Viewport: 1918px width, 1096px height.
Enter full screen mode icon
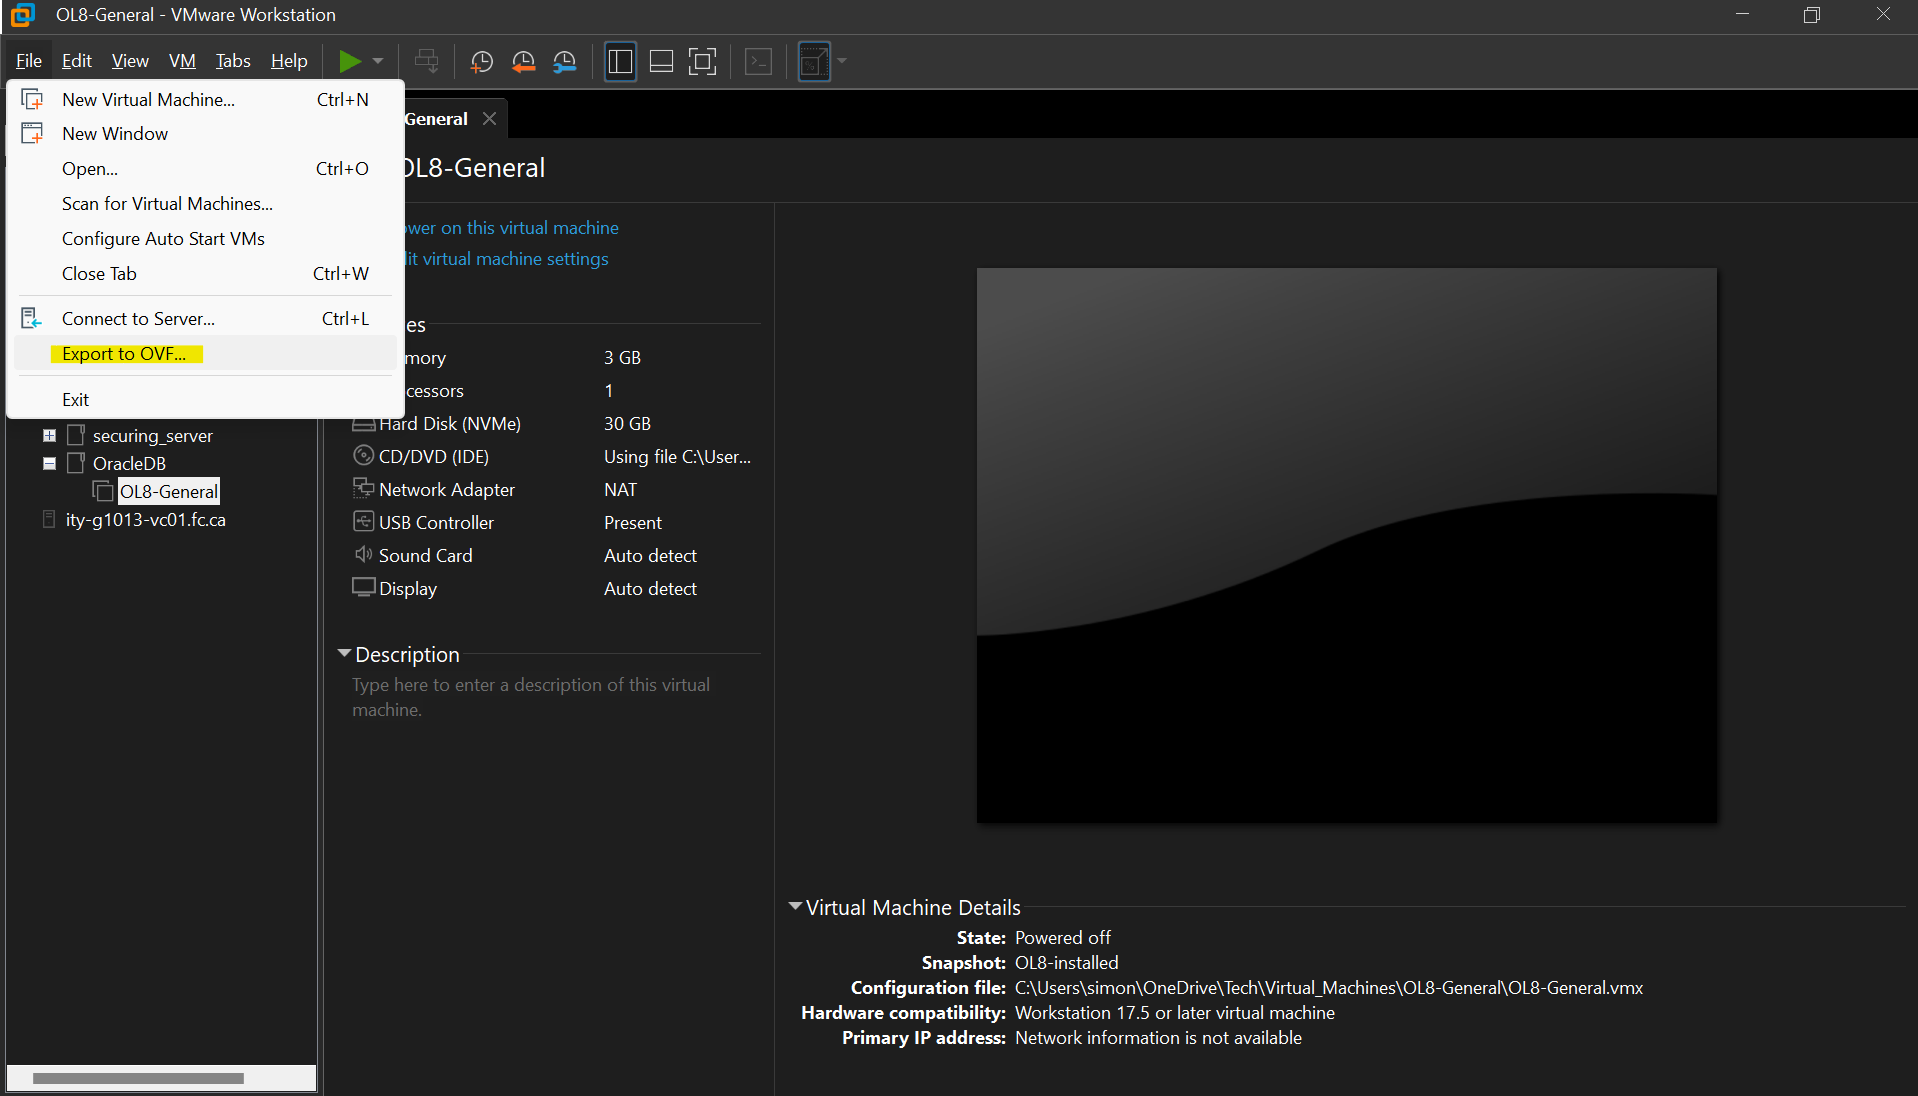click(x=703, y=61)
